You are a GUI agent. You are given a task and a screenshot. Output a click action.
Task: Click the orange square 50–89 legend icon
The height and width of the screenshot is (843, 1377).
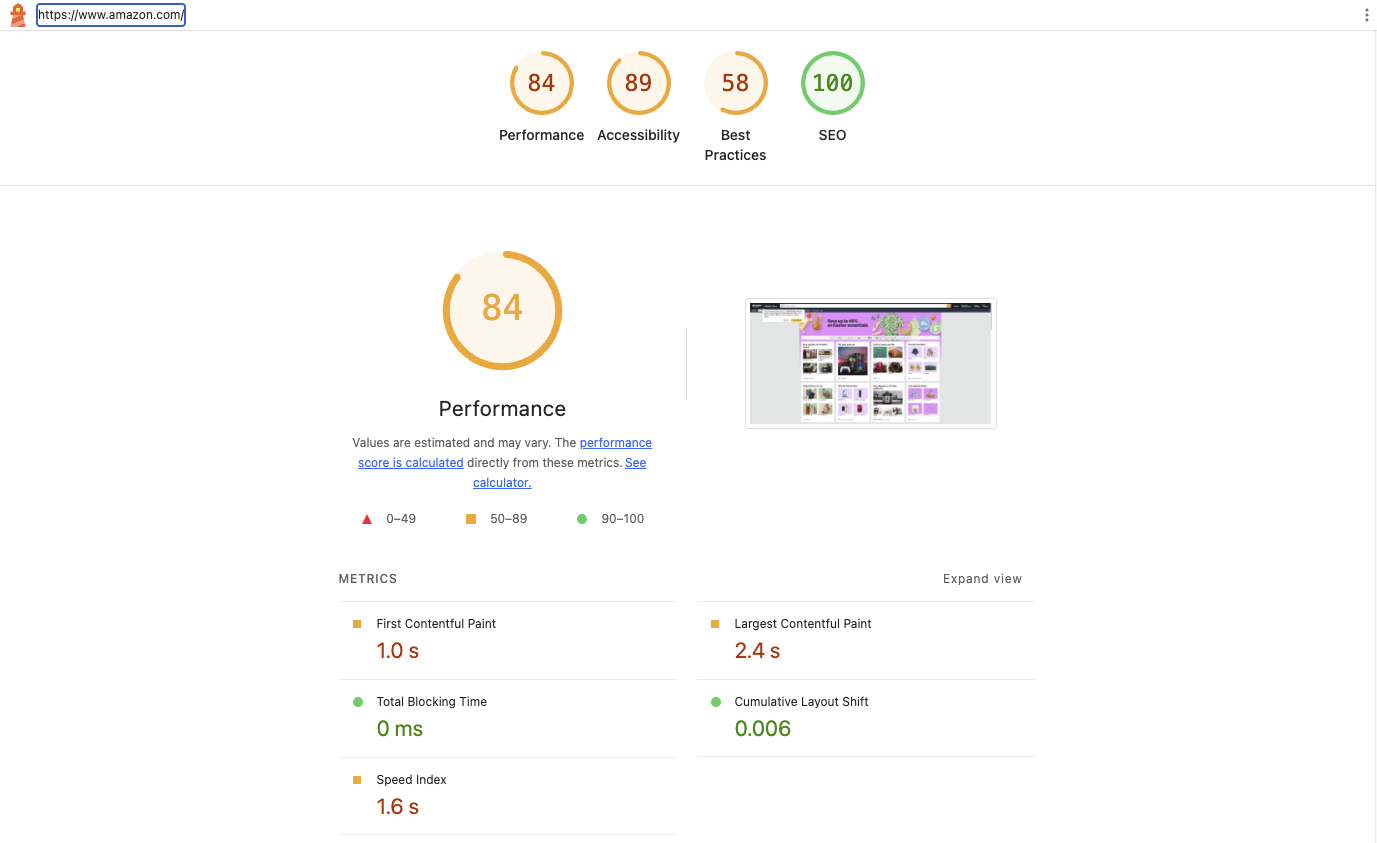pos(471,519)
